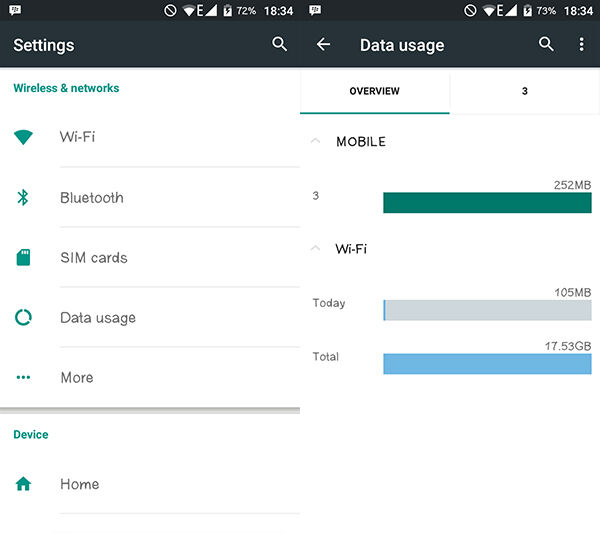The height and width of the screenshot is (533, 600).
Task: Tap the Bluetooth icon in the Settings list
Action: 23,197
